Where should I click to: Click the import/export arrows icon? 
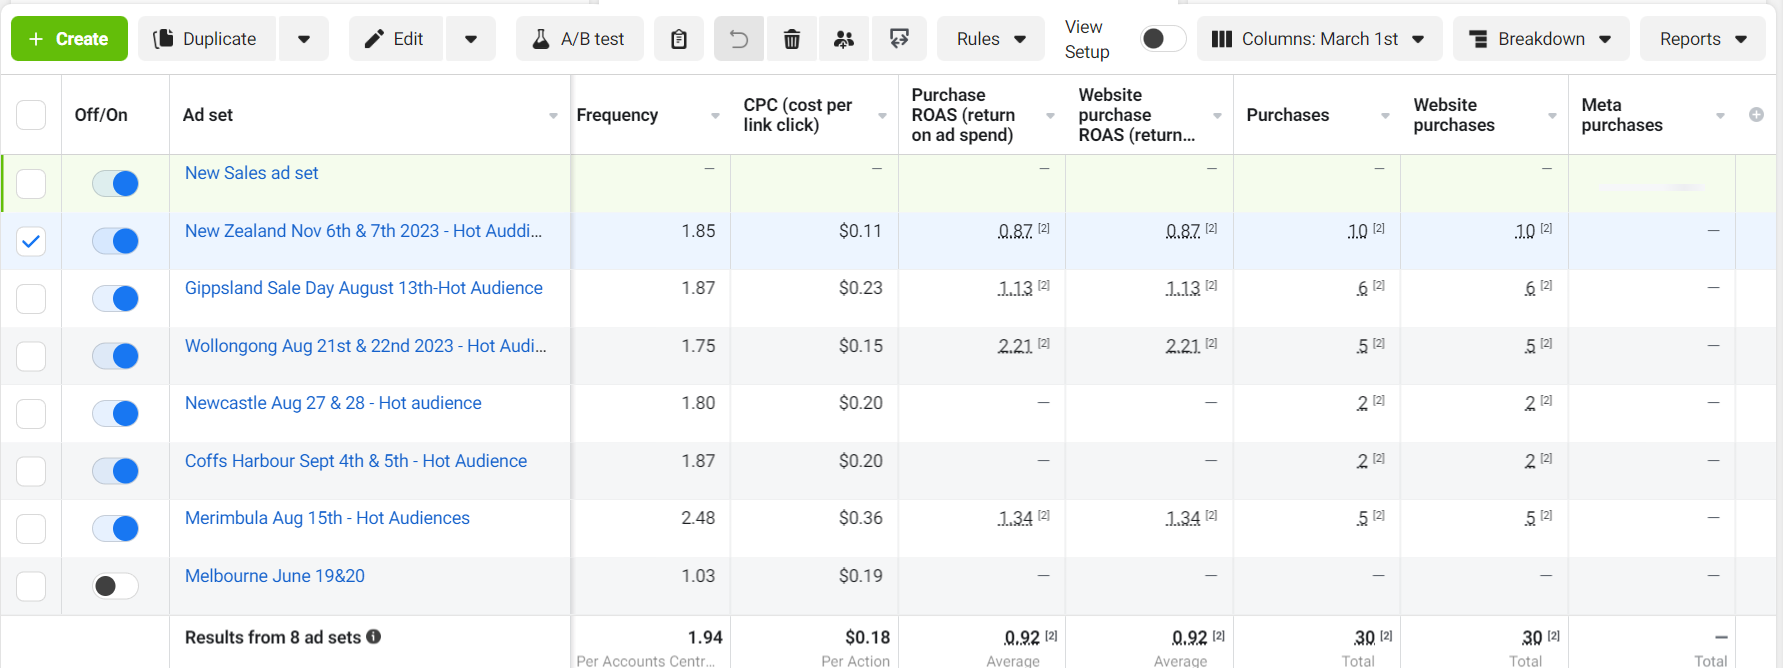click(899, 39)
